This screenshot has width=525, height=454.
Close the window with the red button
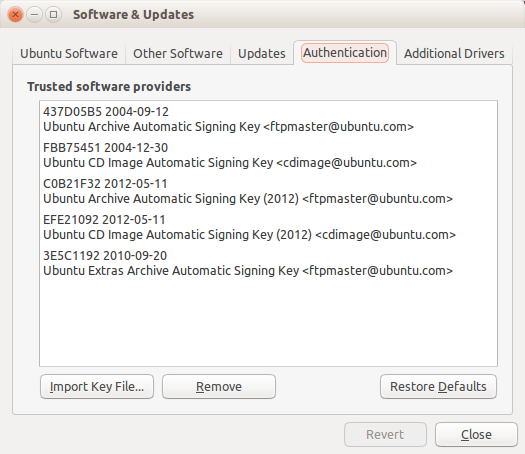pos(15,15)
